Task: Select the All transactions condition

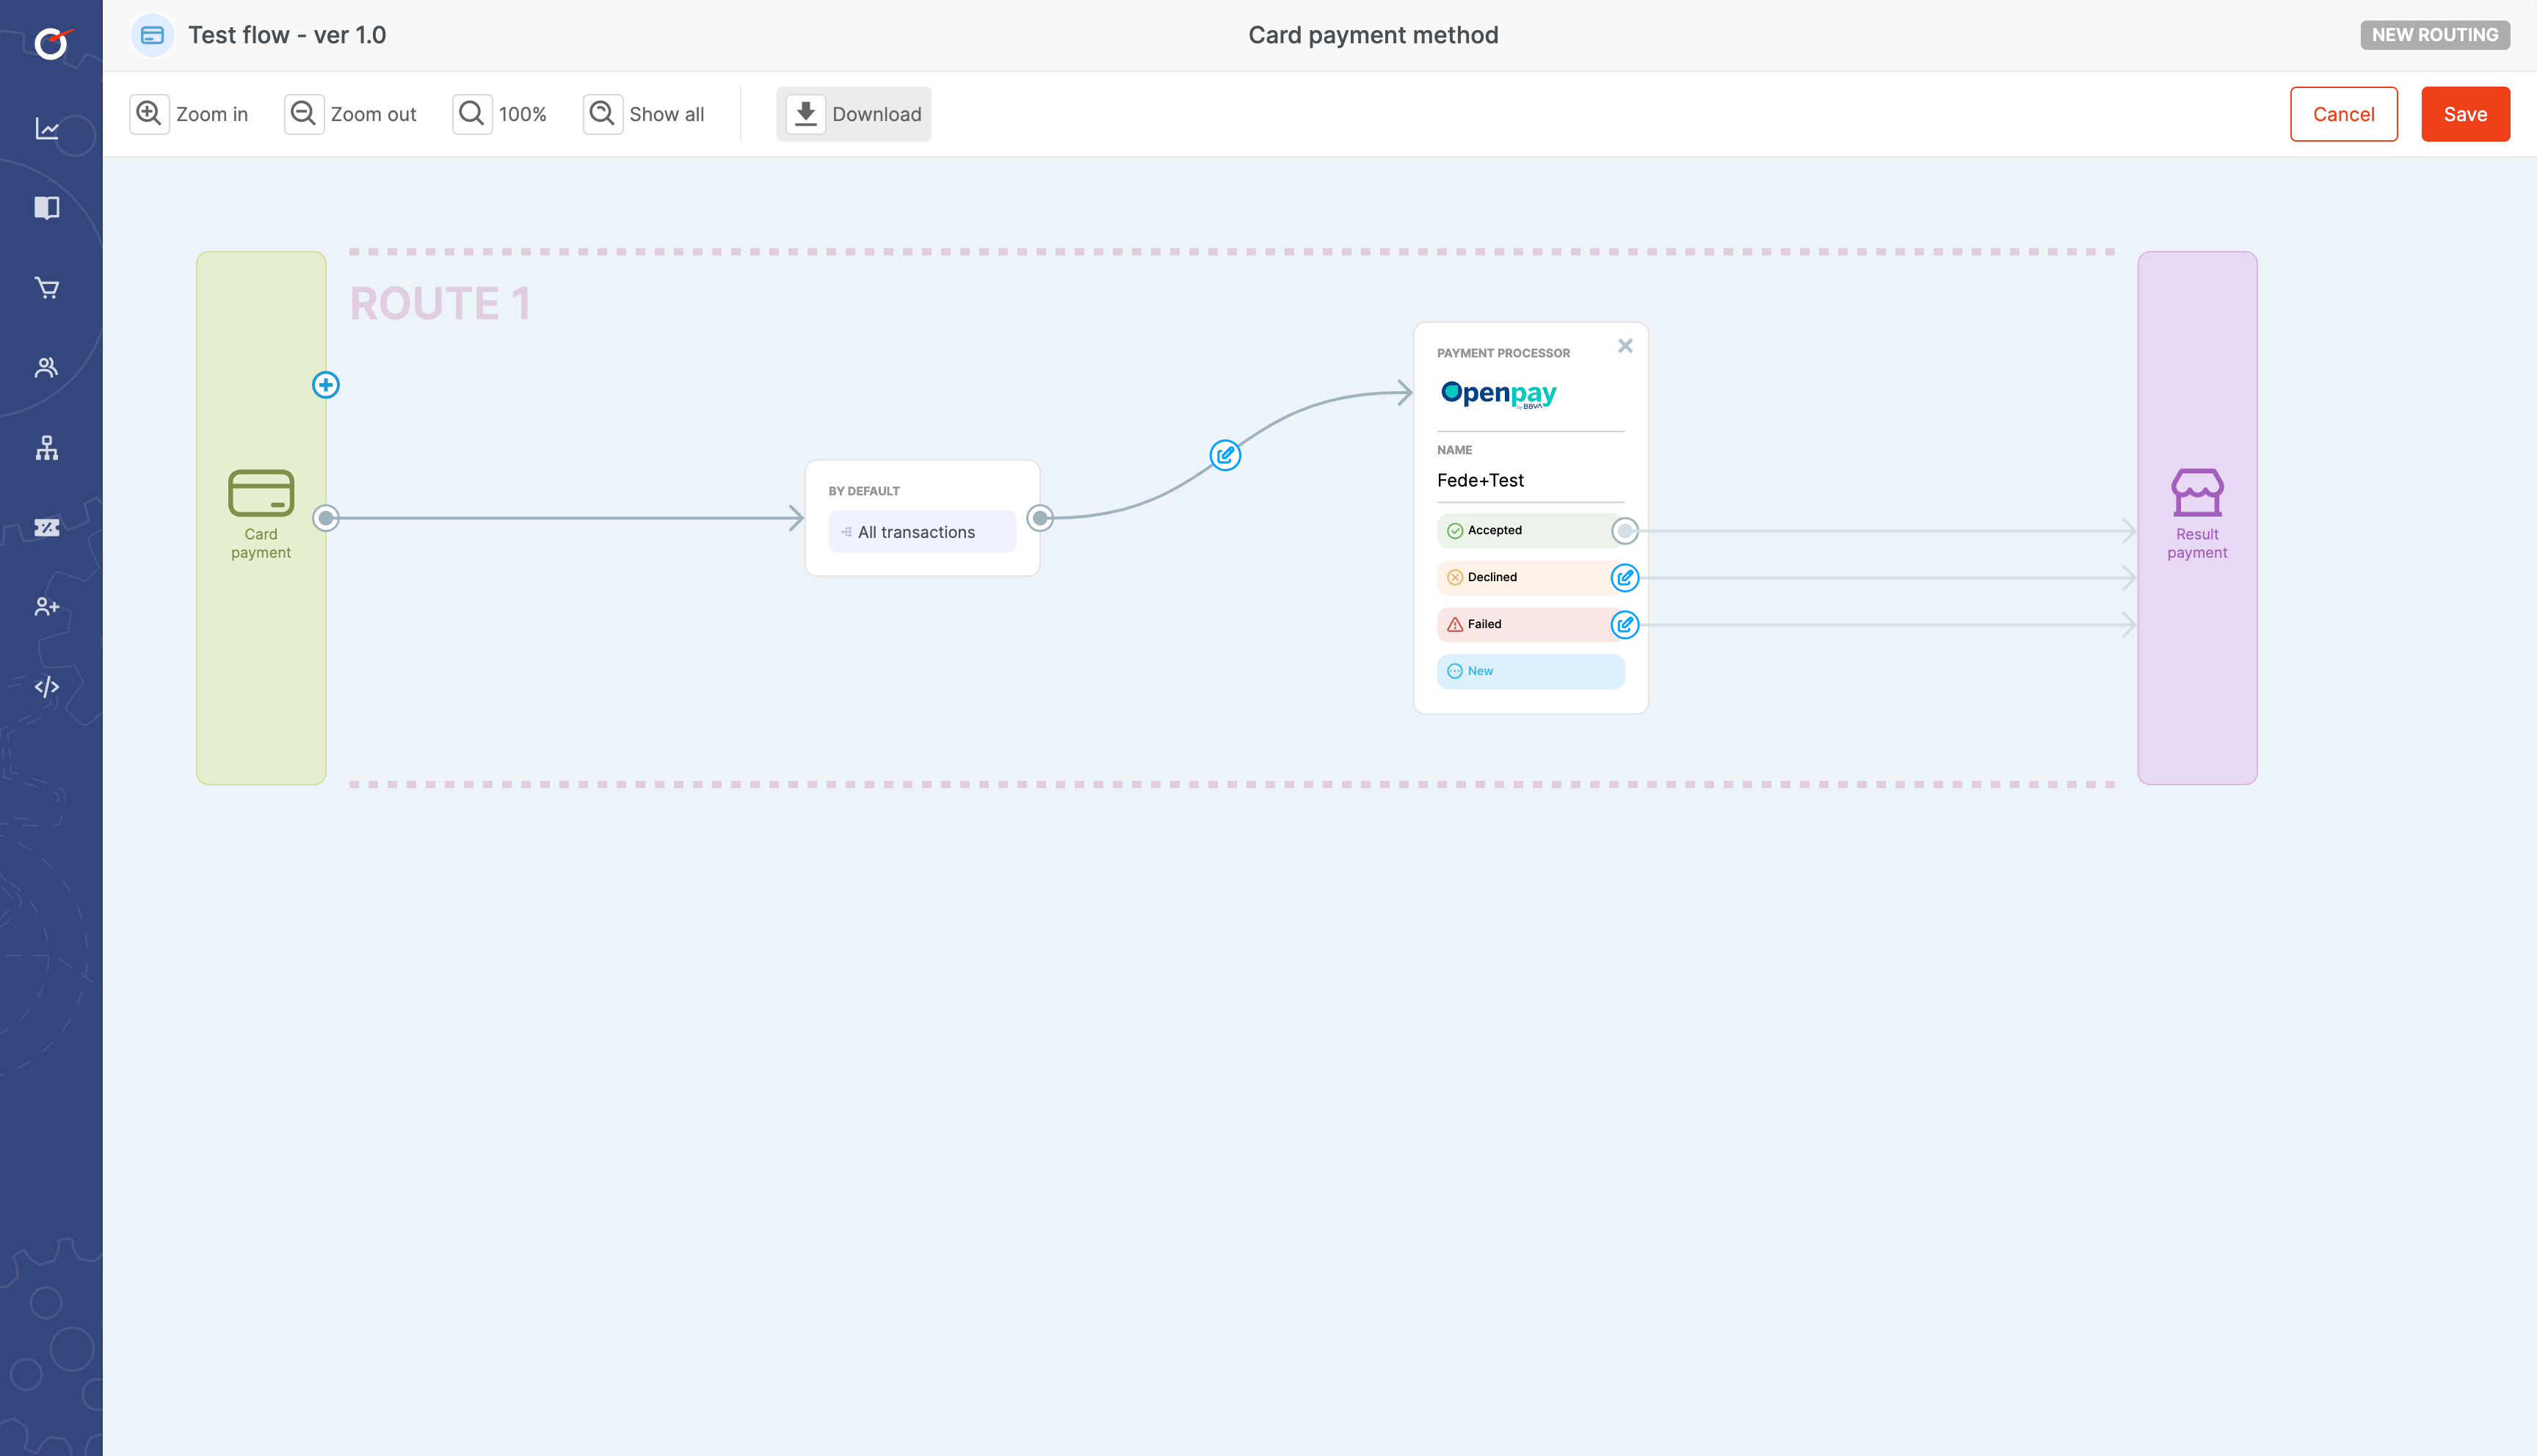Action: point(922,532)
